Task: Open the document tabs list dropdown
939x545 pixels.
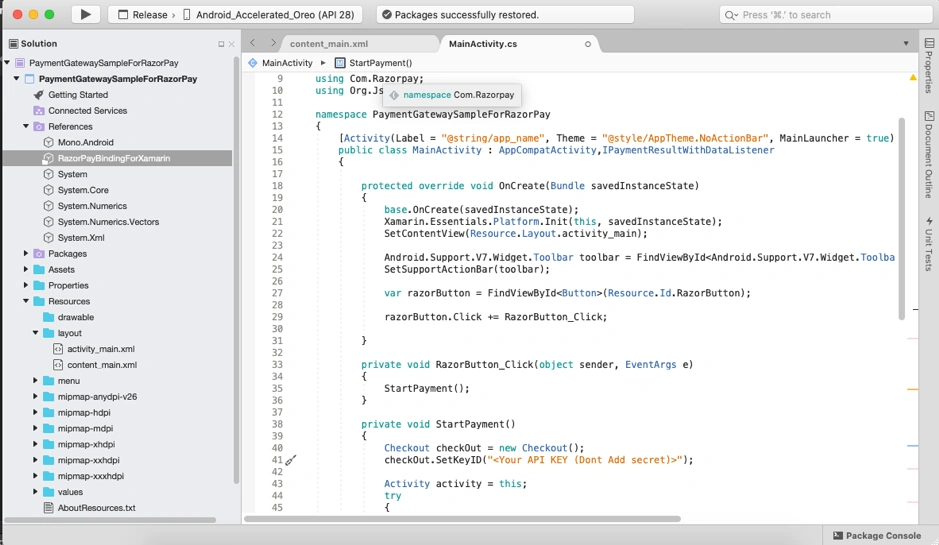Action: click(905, 43)
